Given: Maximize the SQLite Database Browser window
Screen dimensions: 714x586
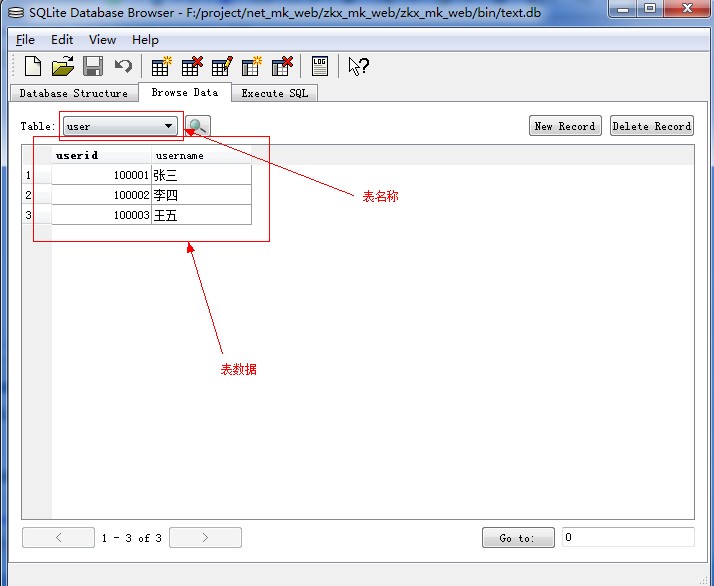Looking at the screenshot, I should click(650, 9).
